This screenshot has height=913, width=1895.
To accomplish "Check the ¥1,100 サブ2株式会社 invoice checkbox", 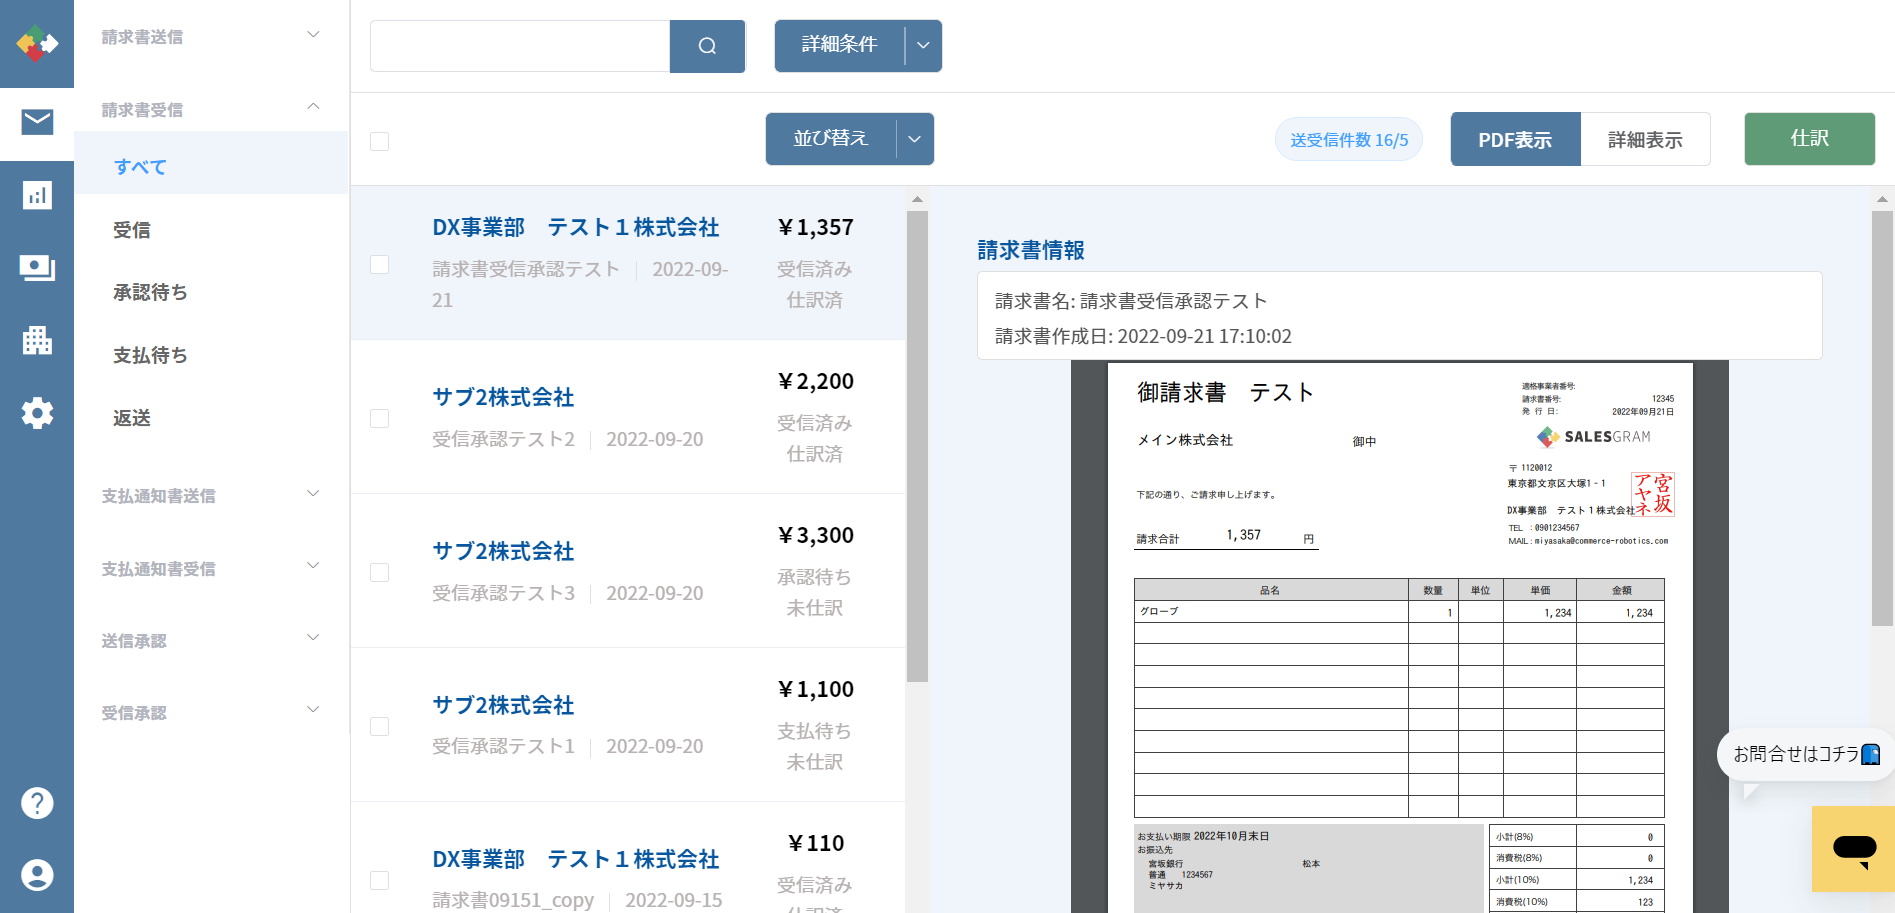I will (380, 726).
